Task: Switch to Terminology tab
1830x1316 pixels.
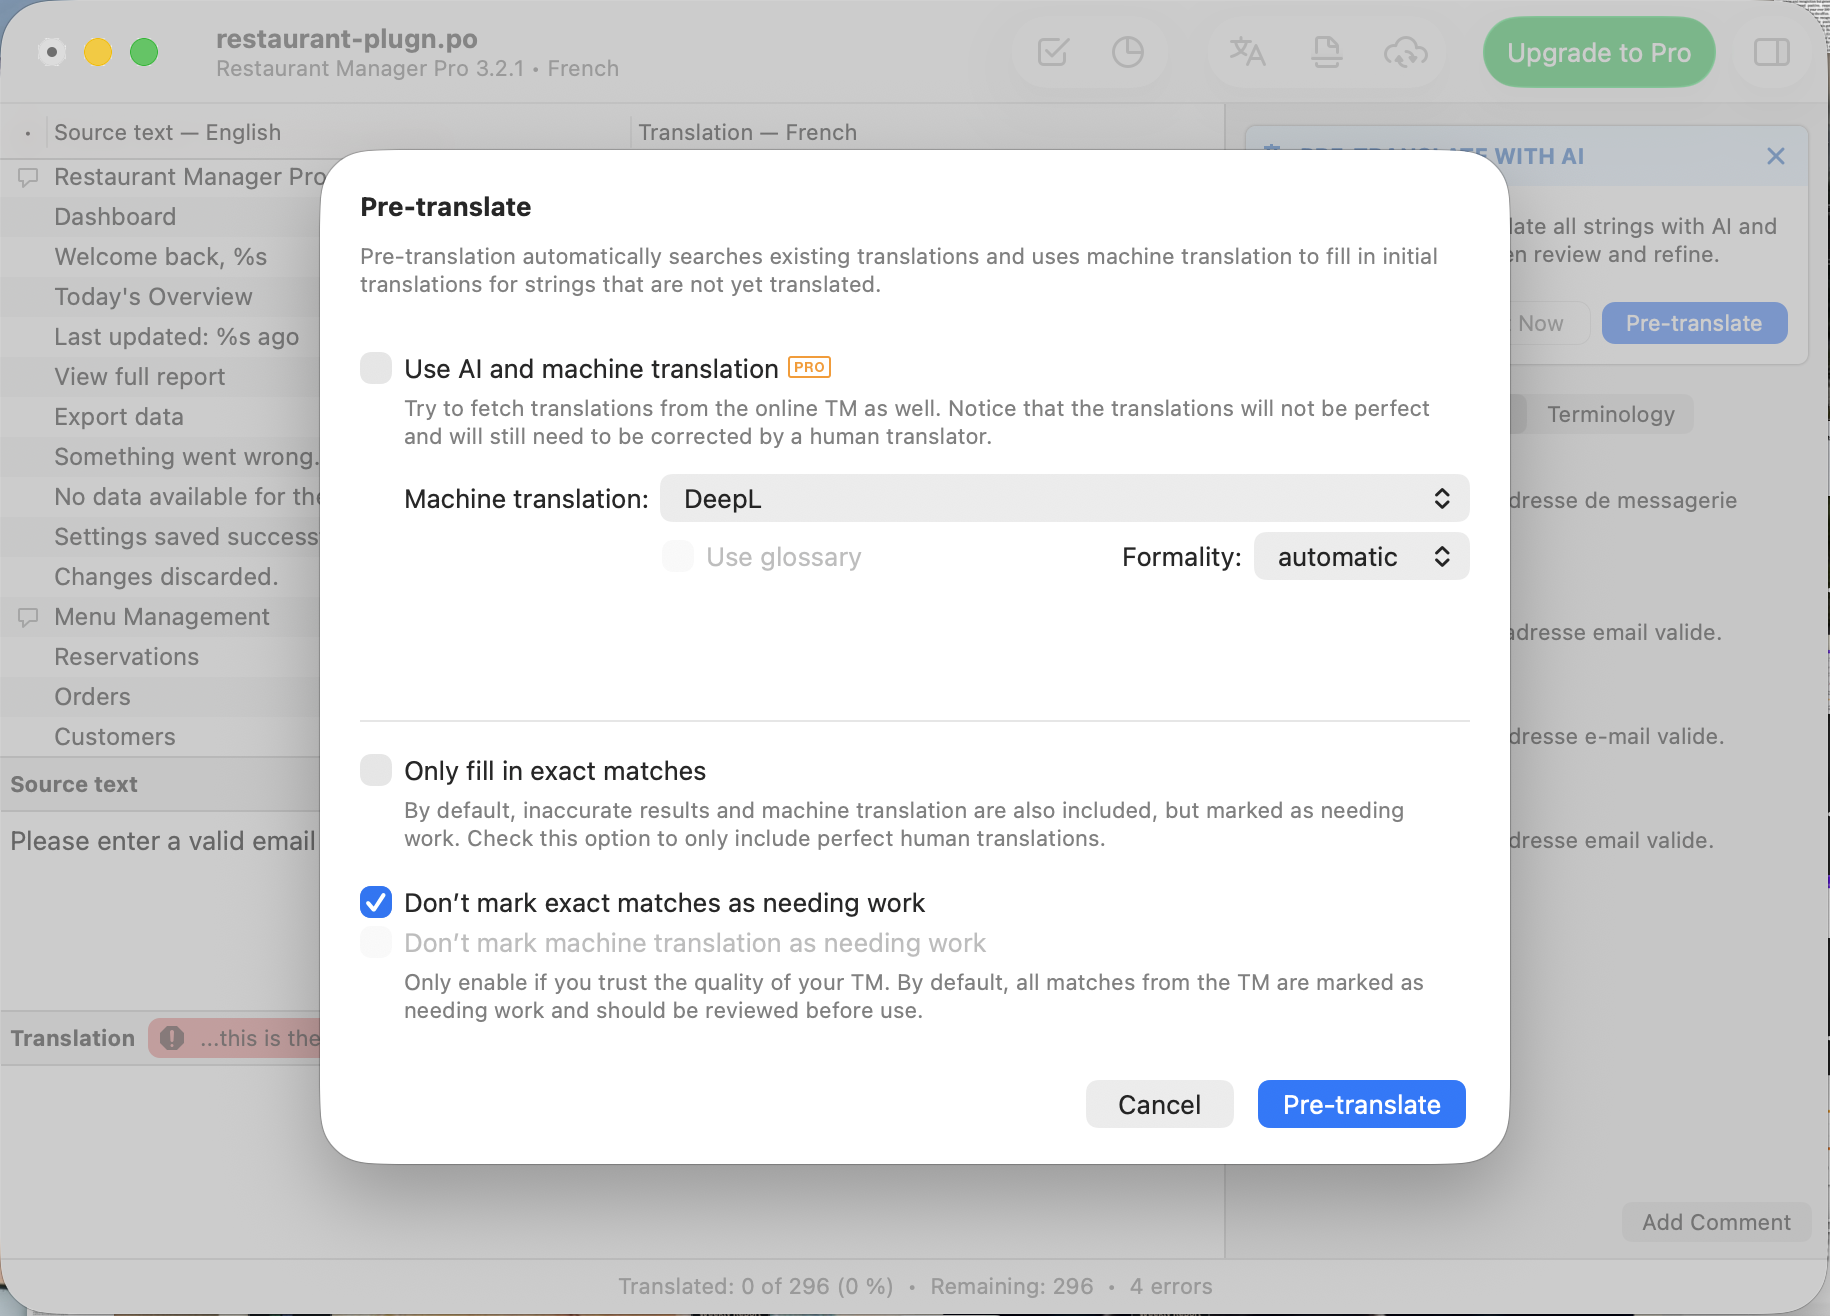Action: coord(1610,414)
